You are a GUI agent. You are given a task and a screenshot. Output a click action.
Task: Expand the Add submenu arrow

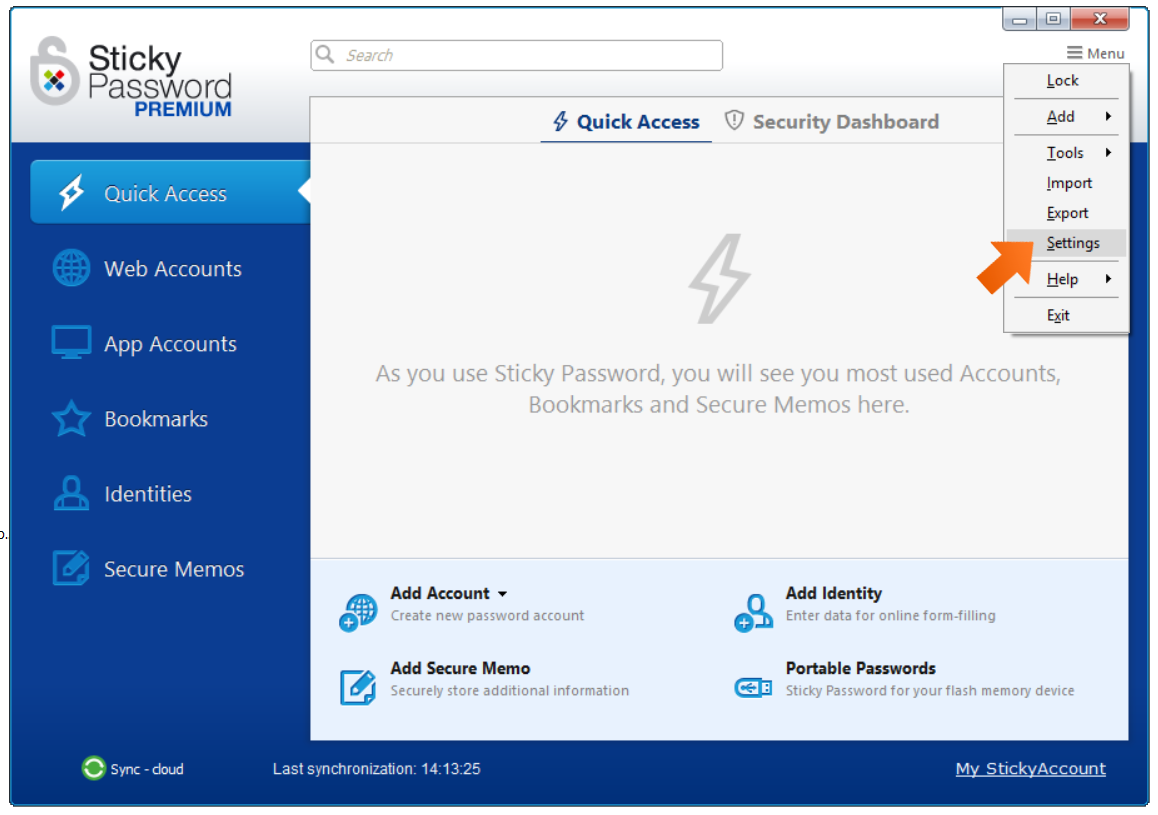tap(1109, 116)
